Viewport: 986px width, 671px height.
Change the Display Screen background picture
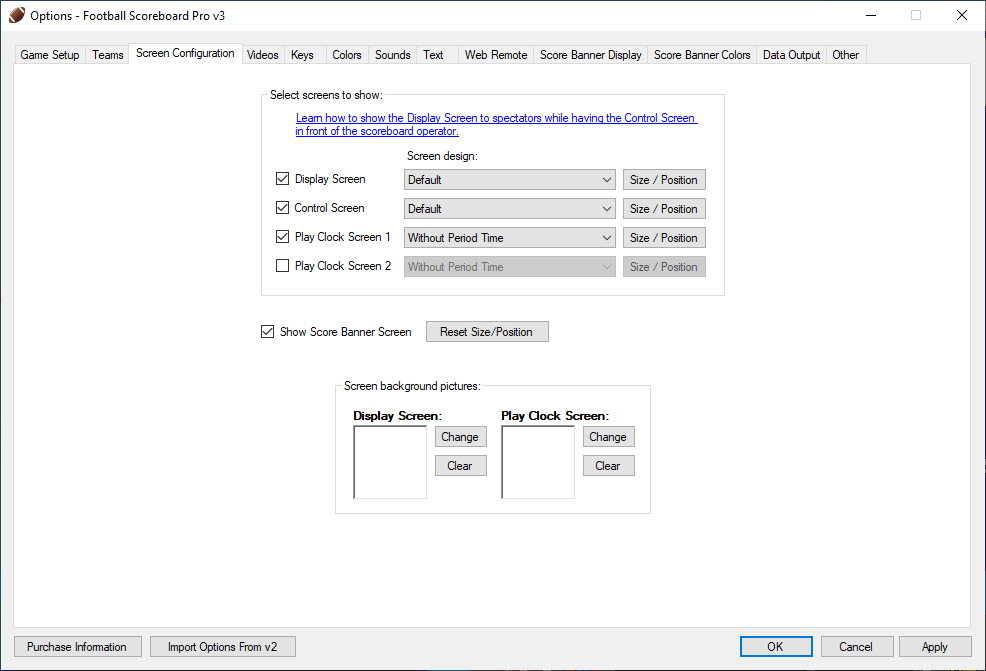460,437
